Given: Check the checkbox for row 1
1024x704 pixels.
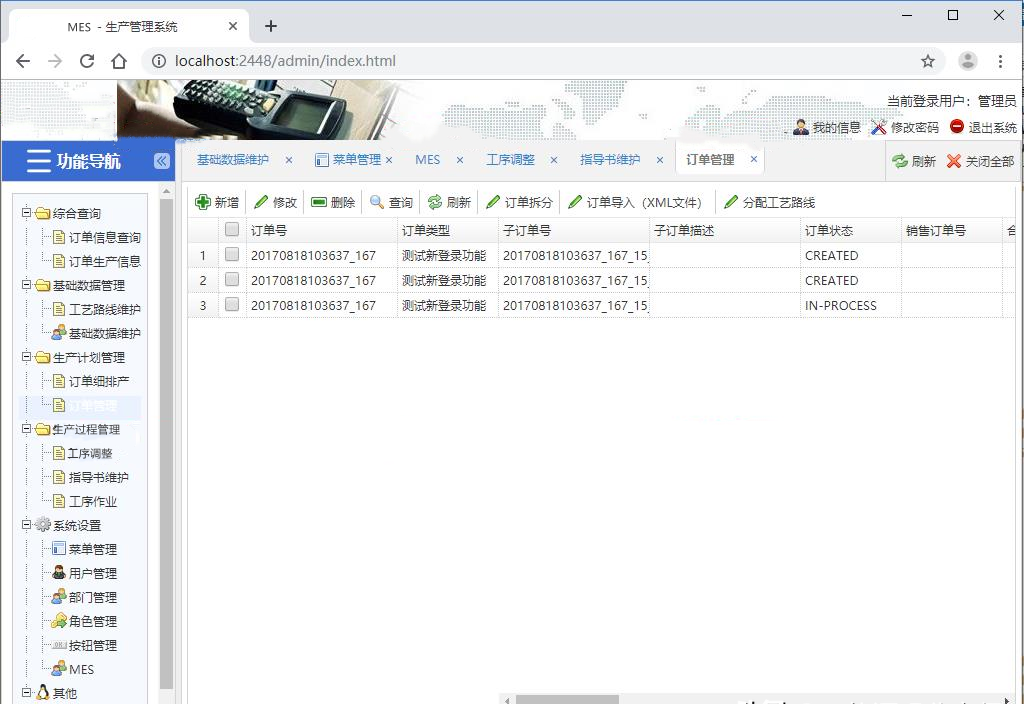Looking at the screenshot, I should [x=232, y=255].
